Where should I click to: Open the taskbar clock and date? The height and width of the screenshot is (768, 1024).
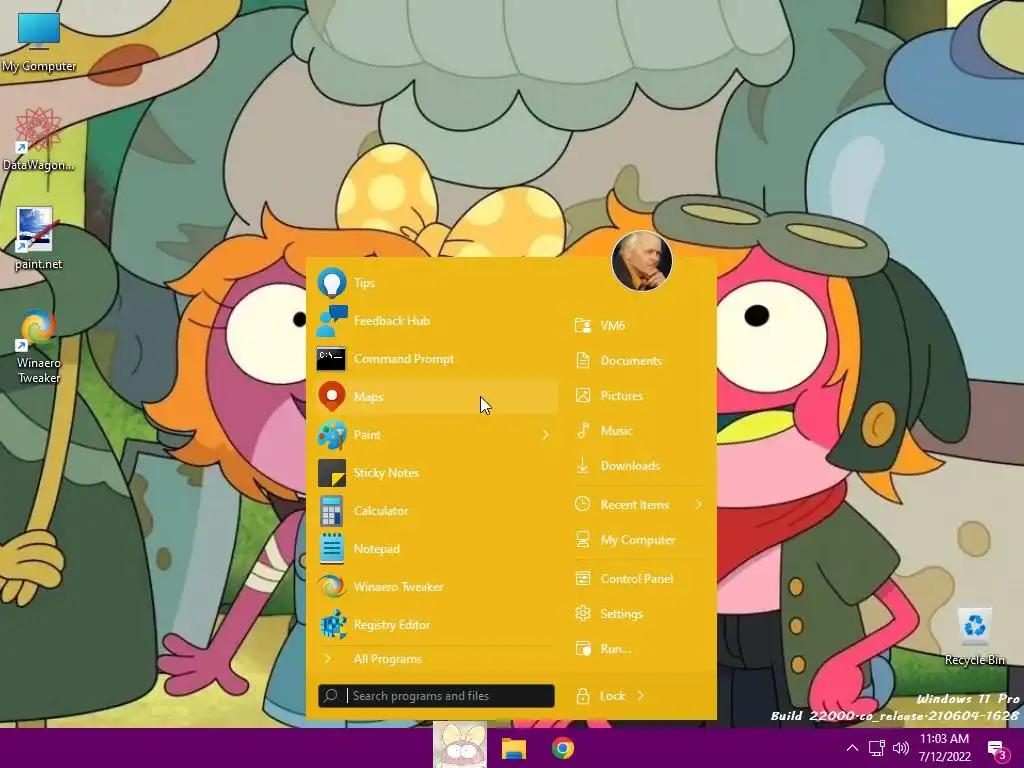[x=944, y=748]
